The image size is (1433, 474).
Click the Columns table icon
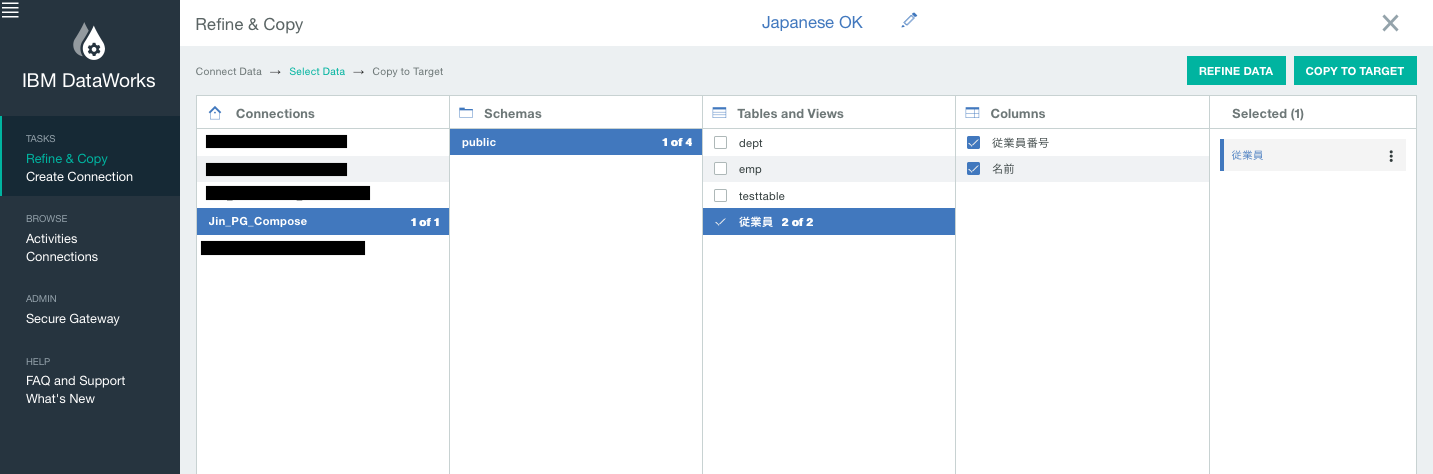pos(972,113)
